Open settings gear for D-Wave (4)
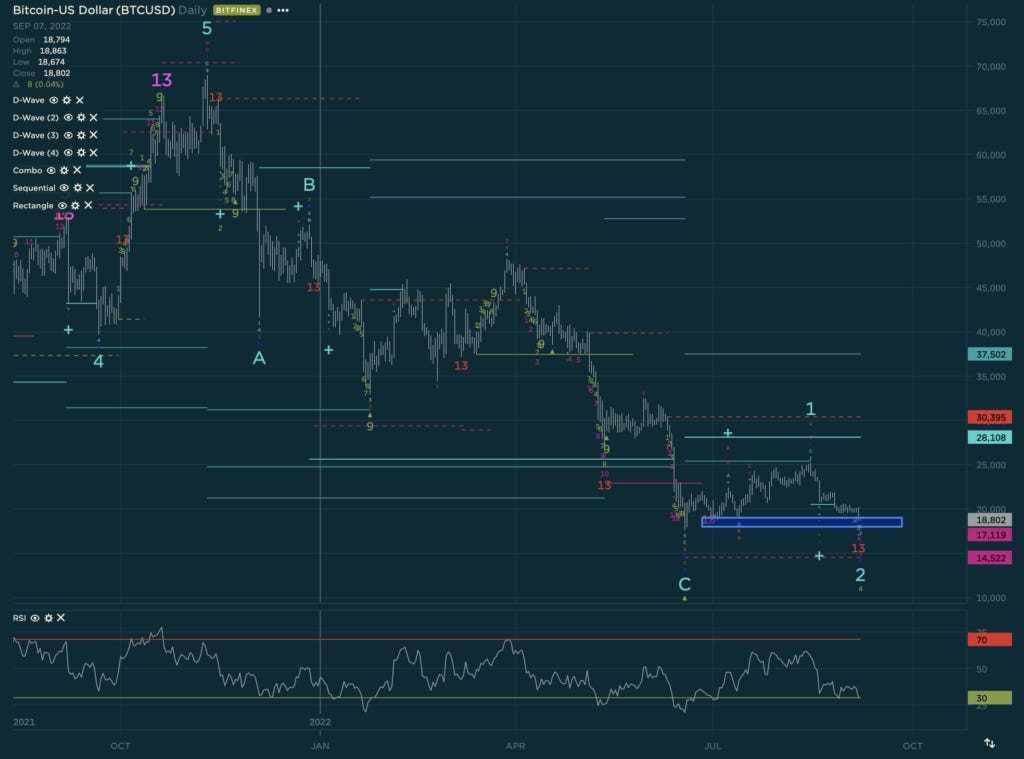The width and height of the screenshot is (1024, 759). (x=81, y=153)
